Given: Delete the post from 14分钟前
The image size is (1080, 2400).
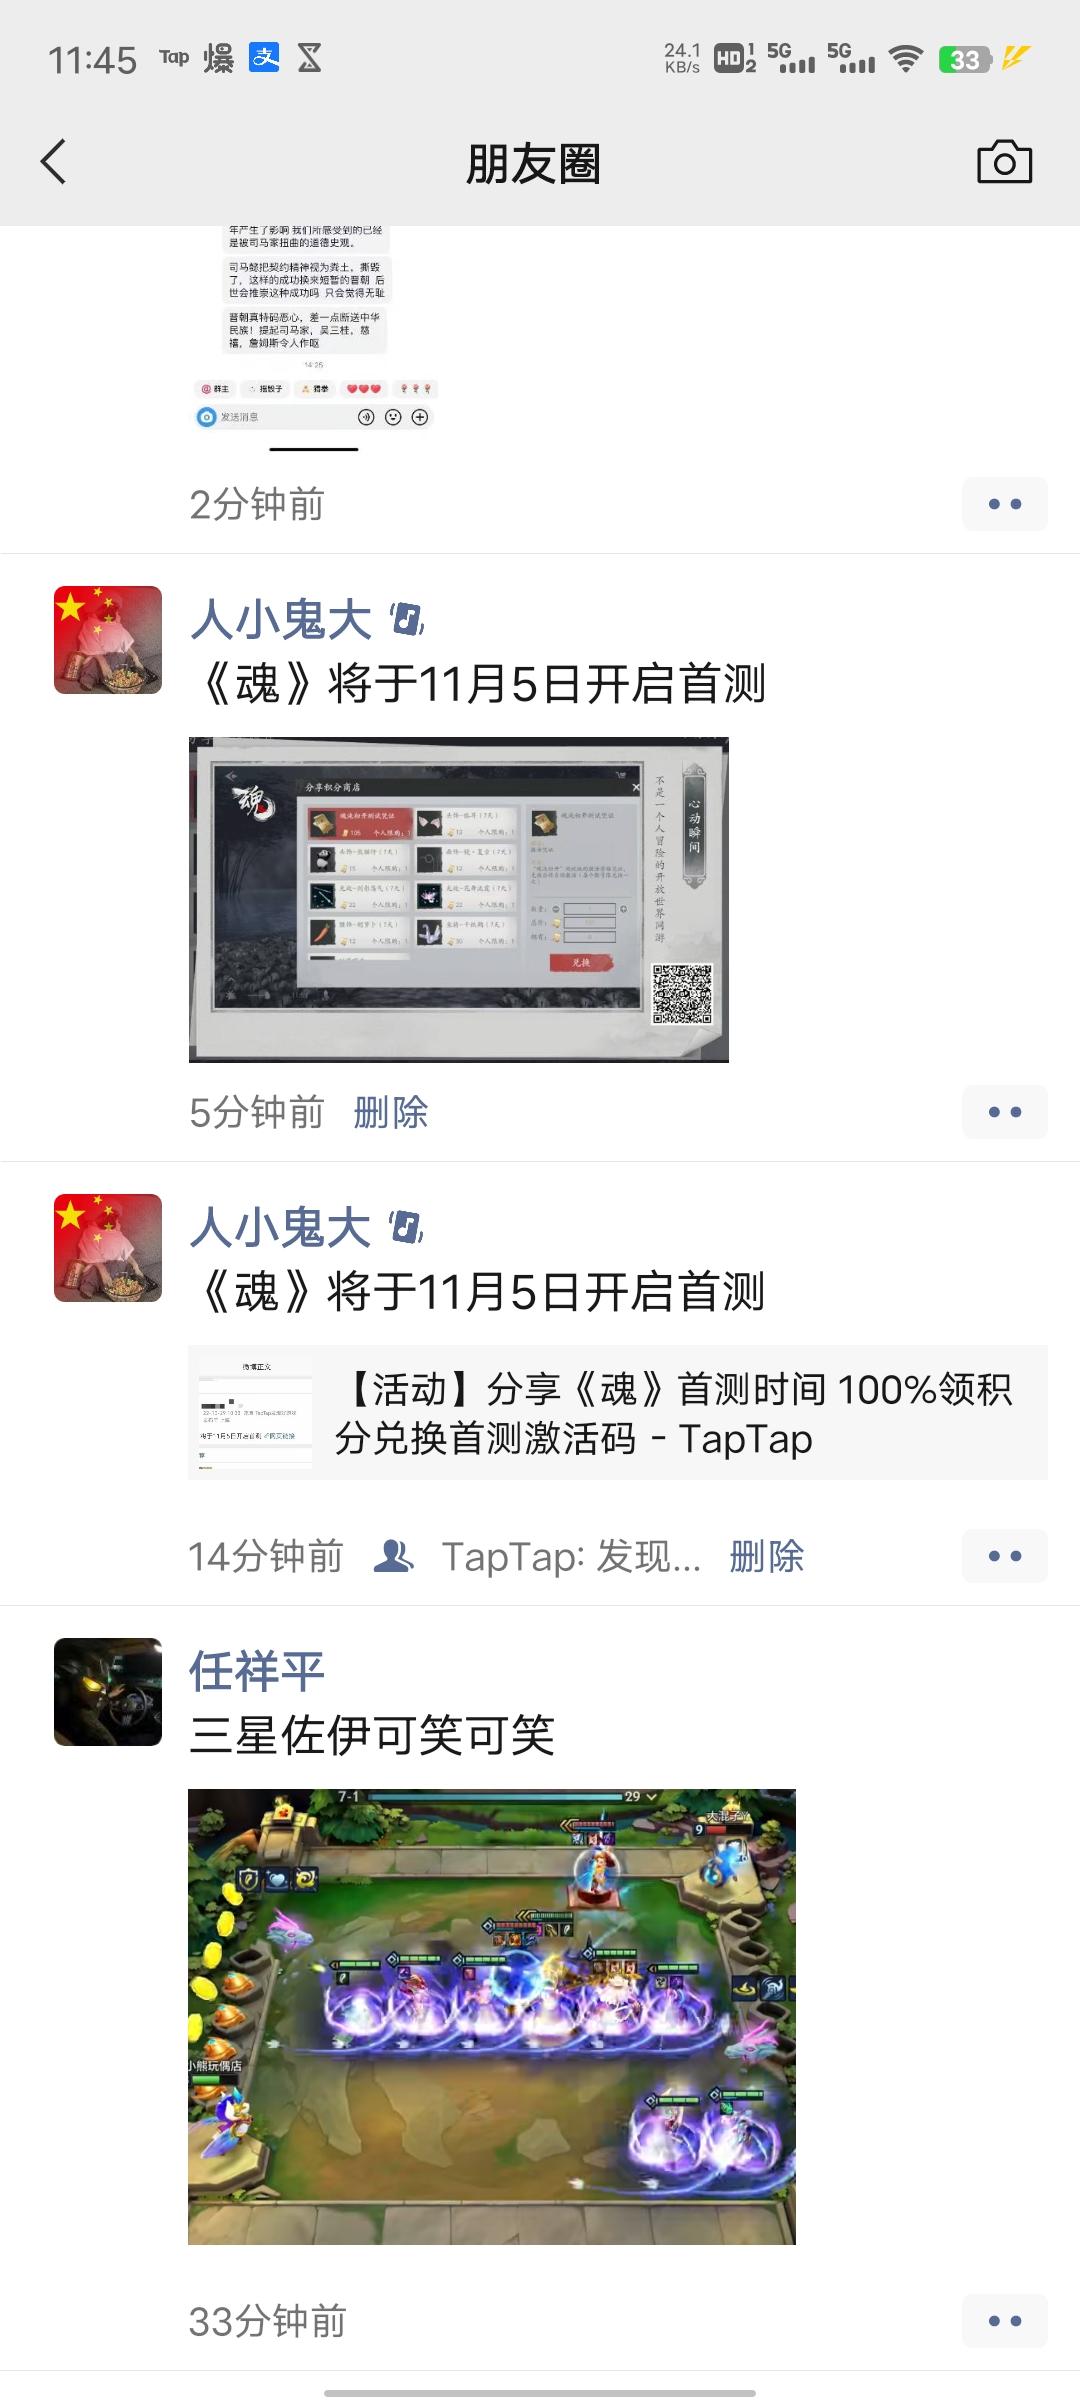Looking at the screenshot, I should [x=767, y=1556].
